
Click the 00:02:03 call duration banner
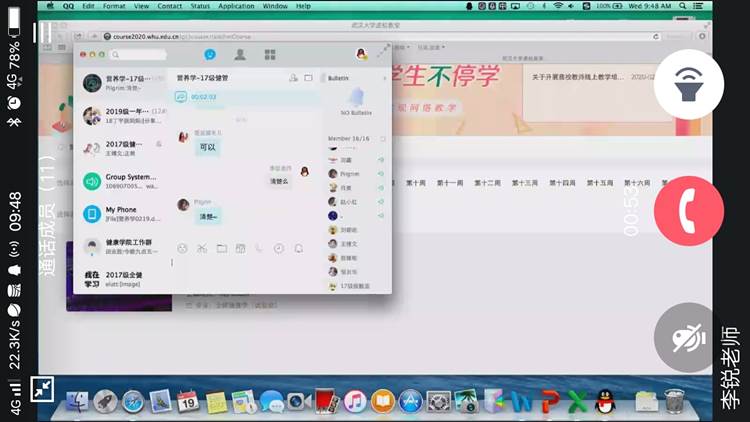pos(245,97)
